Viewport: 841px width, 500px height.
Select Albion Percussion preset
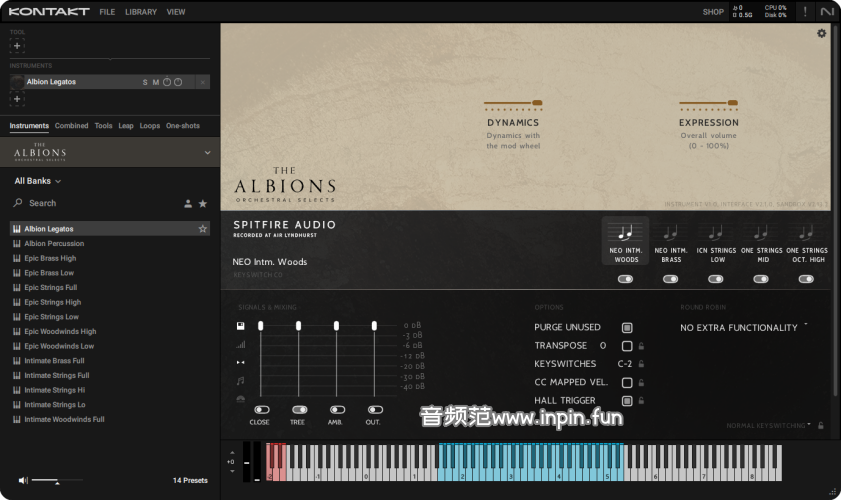click(x=109, y=244)
